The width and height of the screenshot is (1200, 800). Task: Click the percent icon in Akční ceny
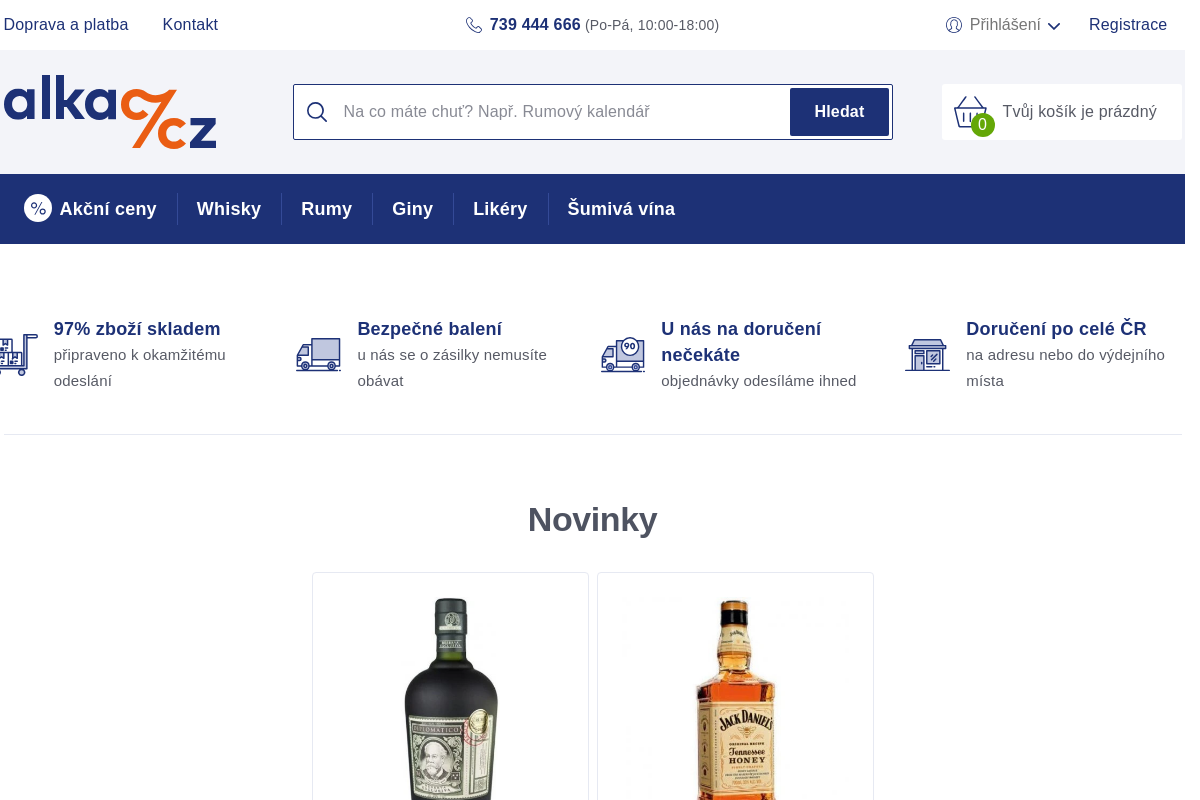coord(38,208)
